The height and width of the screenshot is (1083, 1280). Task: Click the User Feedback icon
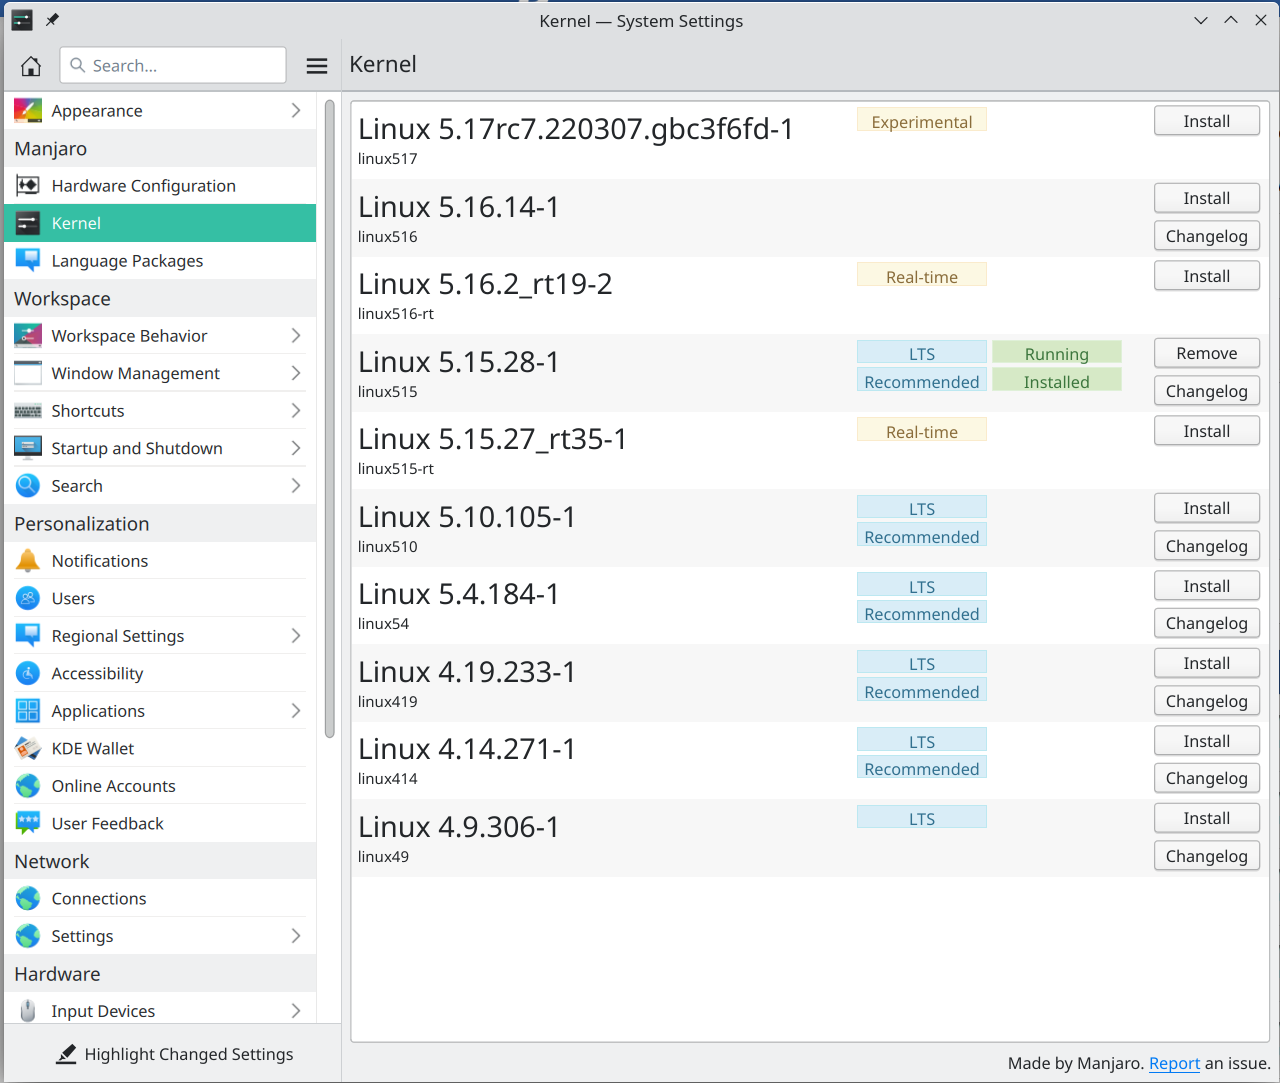click(x=28, y=823)
